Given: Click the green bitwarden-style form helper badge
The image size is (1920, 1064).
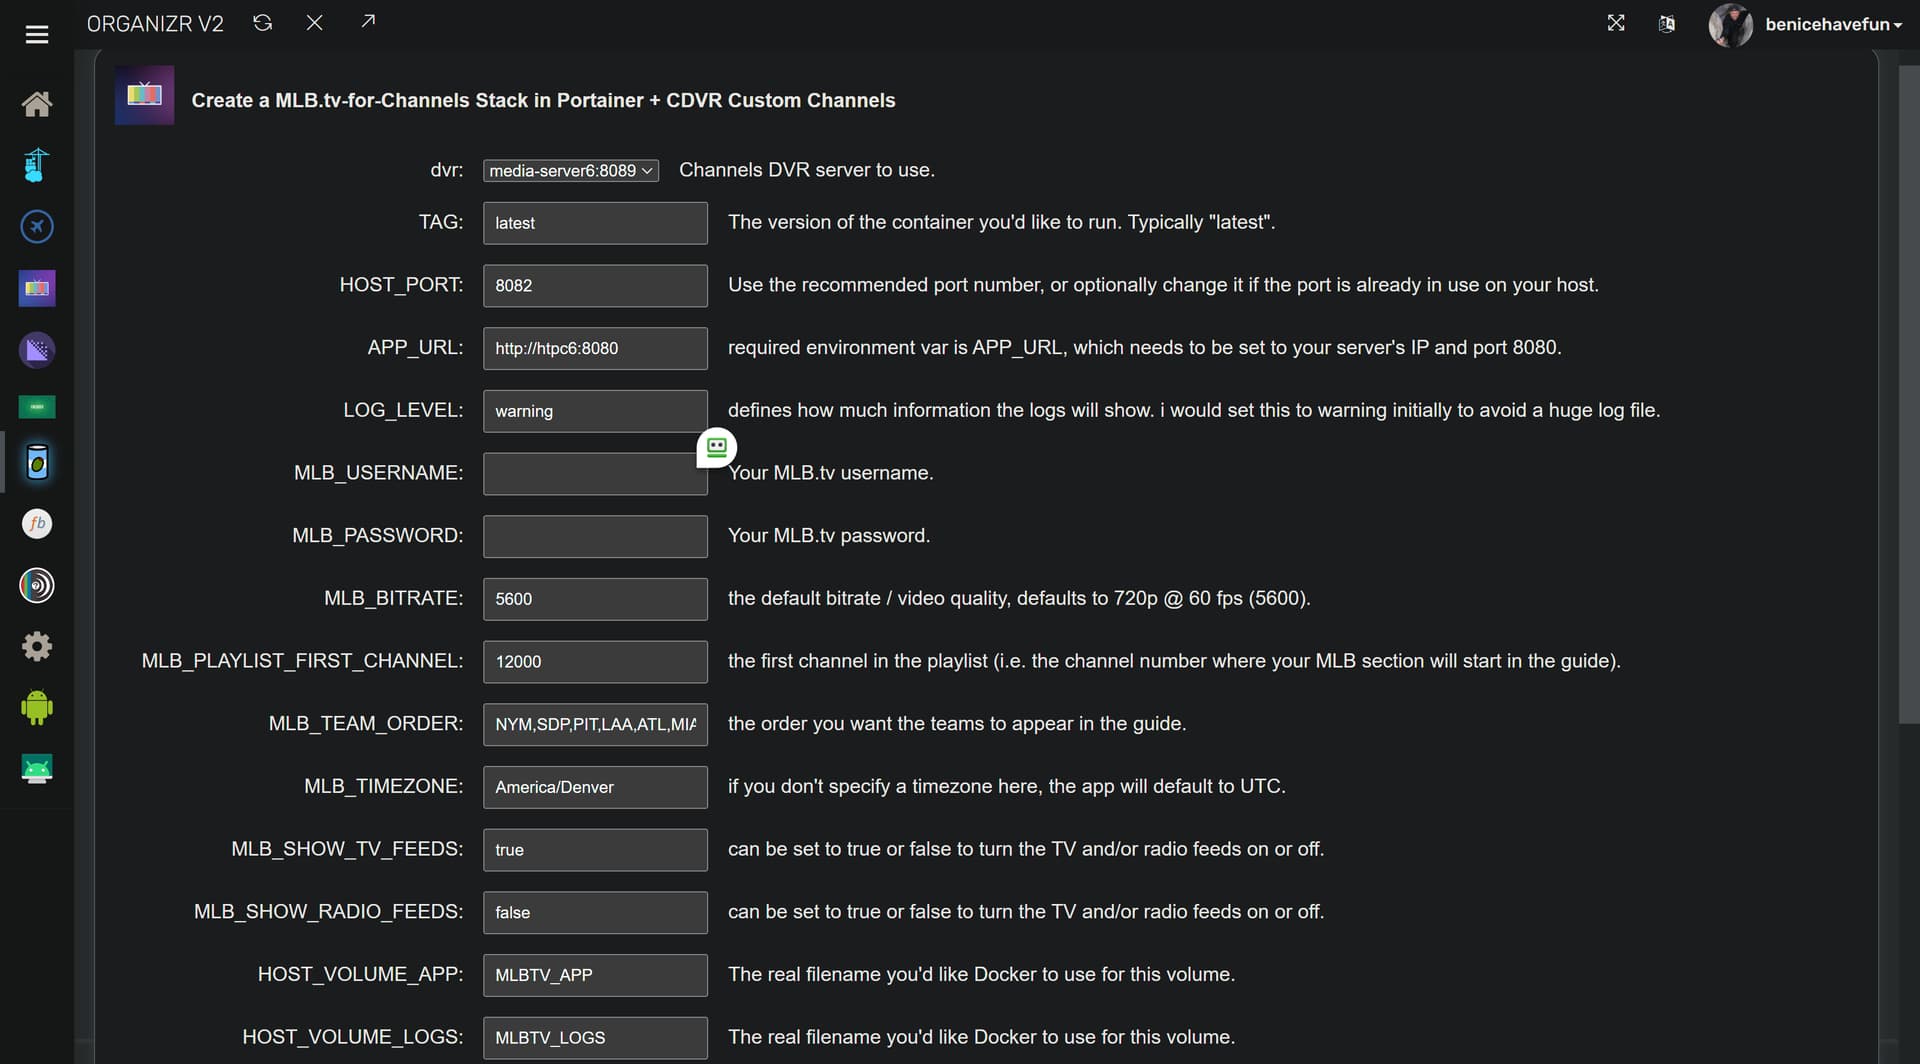Looking at the screenshot, I should click(716, 448).
